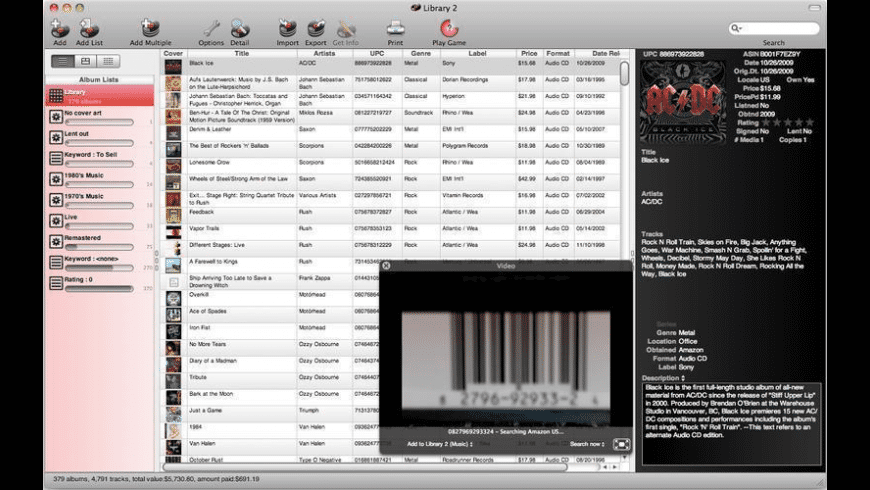Switch to plain list view mode
The width and height of the screenshot is (870, 490).
63,62
